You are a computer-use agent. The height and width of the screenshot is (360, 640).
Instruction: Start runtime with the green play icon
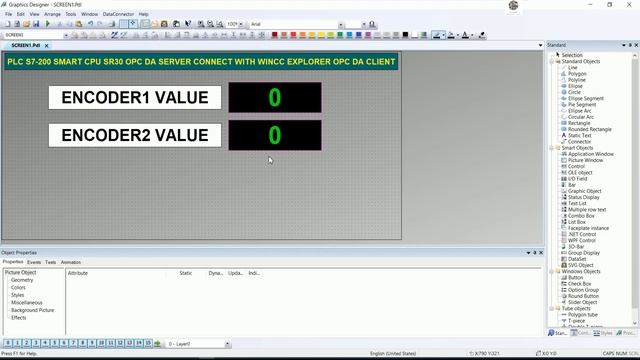(47, 24)
